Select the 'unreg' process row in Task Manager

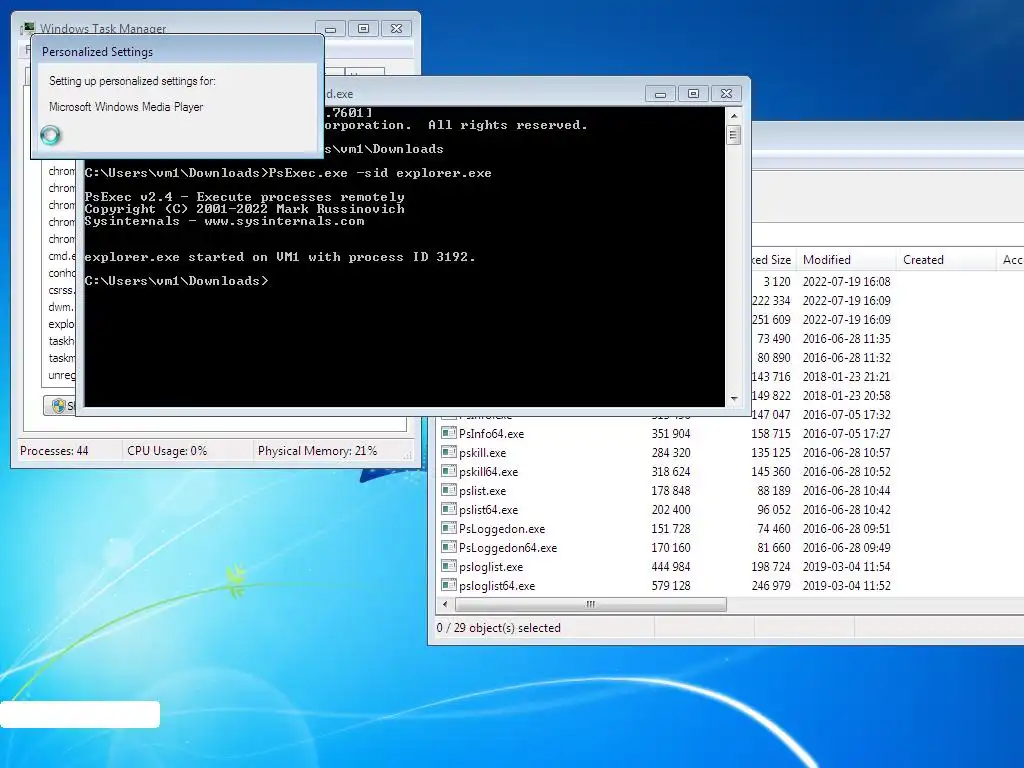pos(62,375)
